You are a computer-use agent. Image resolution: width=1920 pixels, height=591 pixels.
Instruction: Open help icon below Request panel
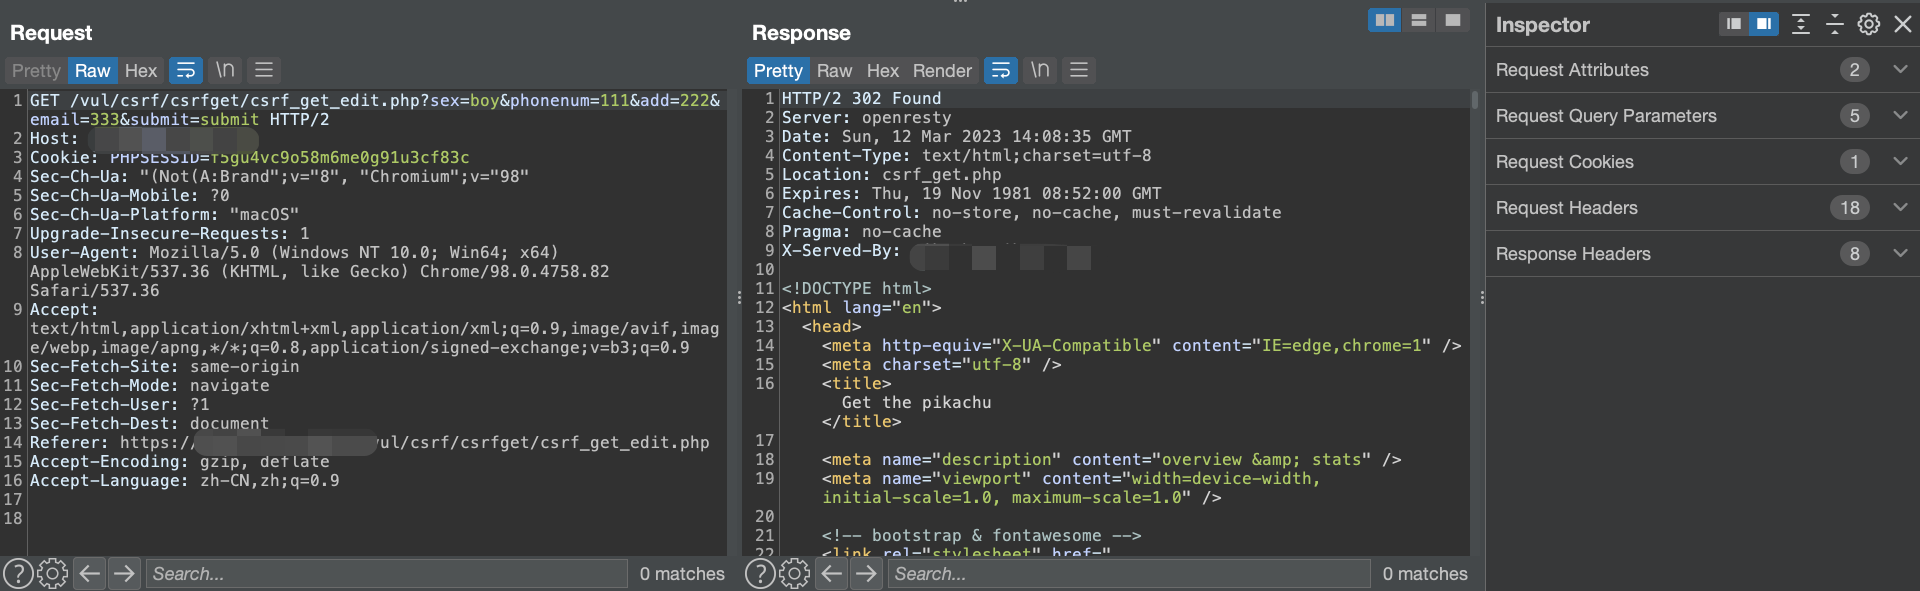[x=18, y=574]
